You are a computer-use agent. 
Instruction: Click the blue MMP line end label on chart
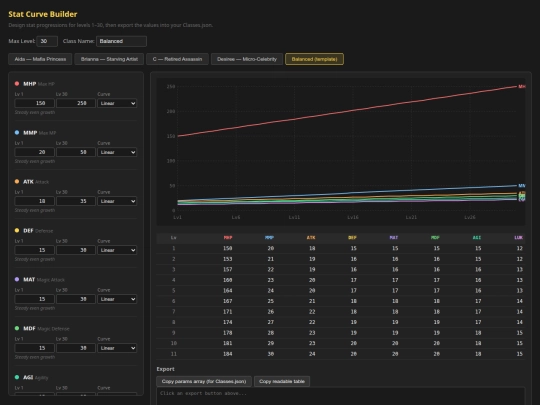click(x=522, y=186)
